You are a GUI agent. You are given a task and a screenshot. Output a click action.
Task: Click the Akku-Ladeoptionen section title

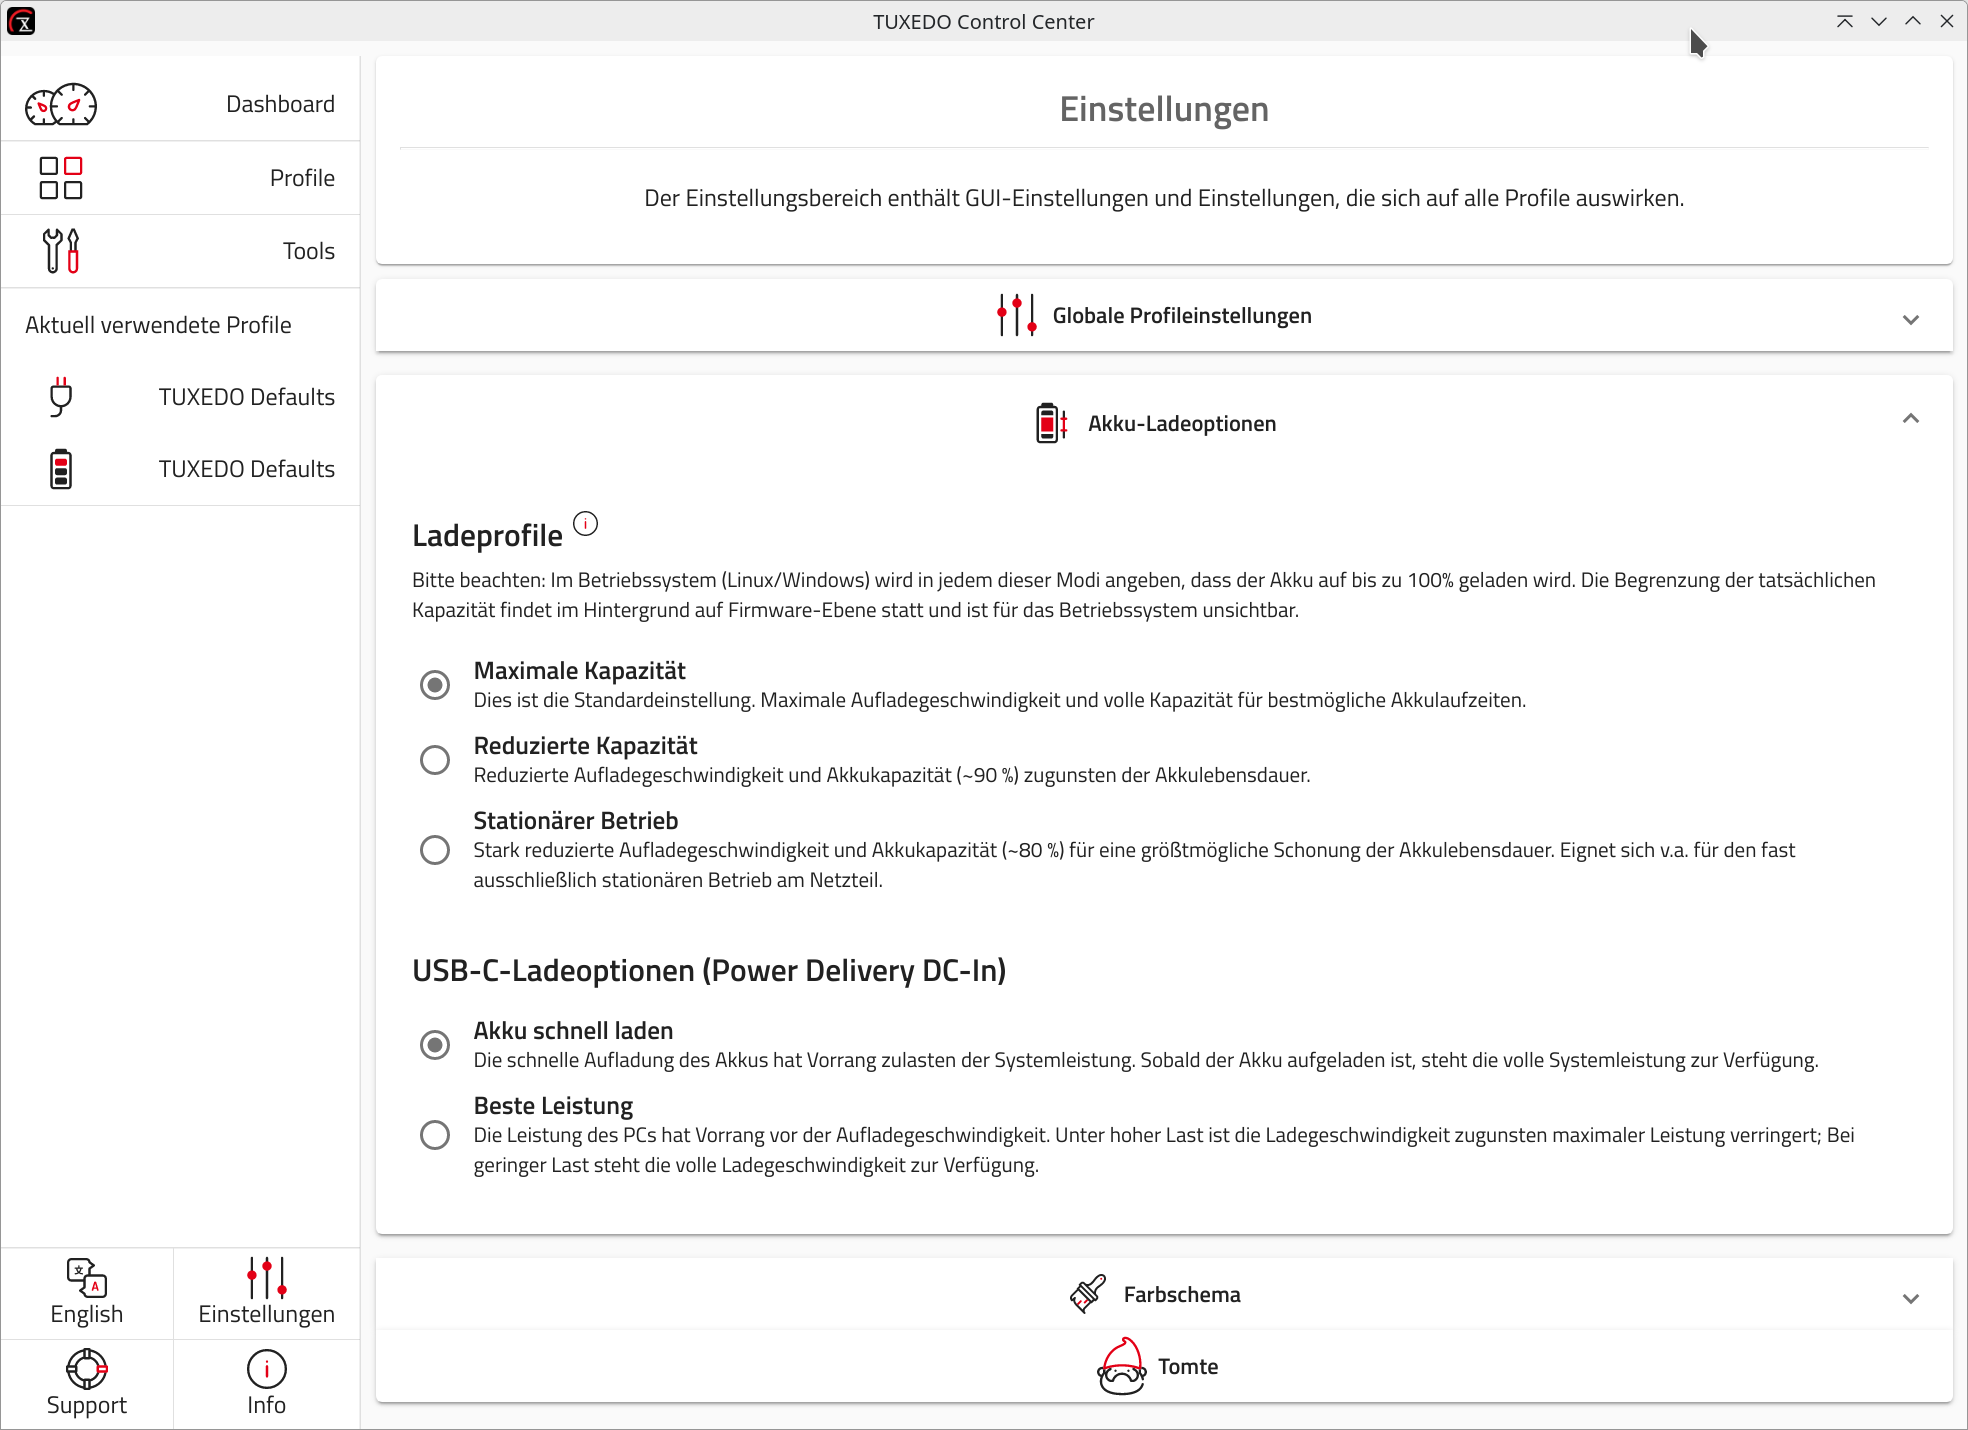[1182, 423]
